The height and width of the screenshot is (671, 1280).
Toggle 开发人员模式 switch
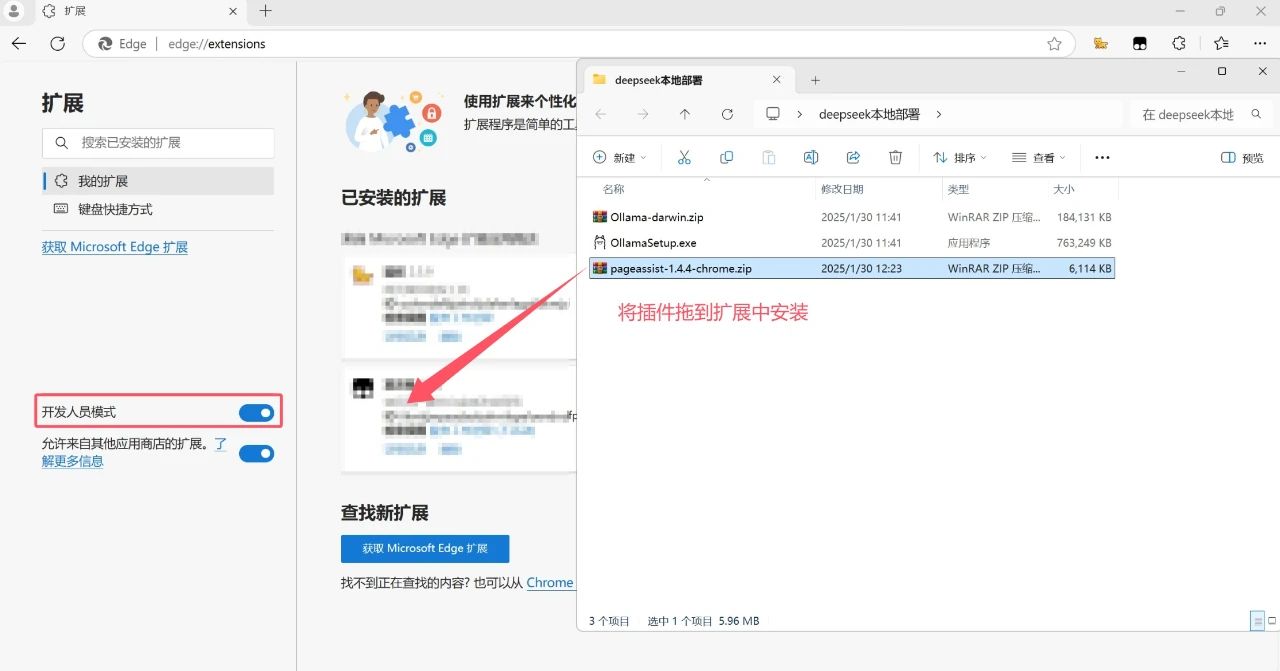coord(256,412)
